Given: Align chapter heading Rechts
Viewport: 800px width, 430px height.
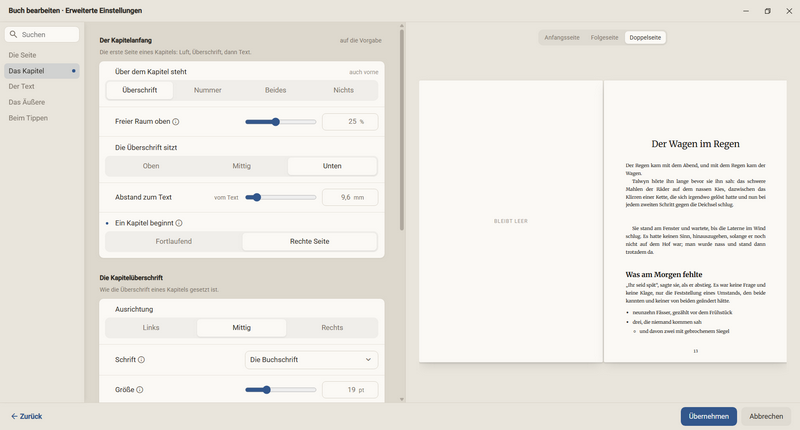Looking at the screenshot, I should click(332, 327).
